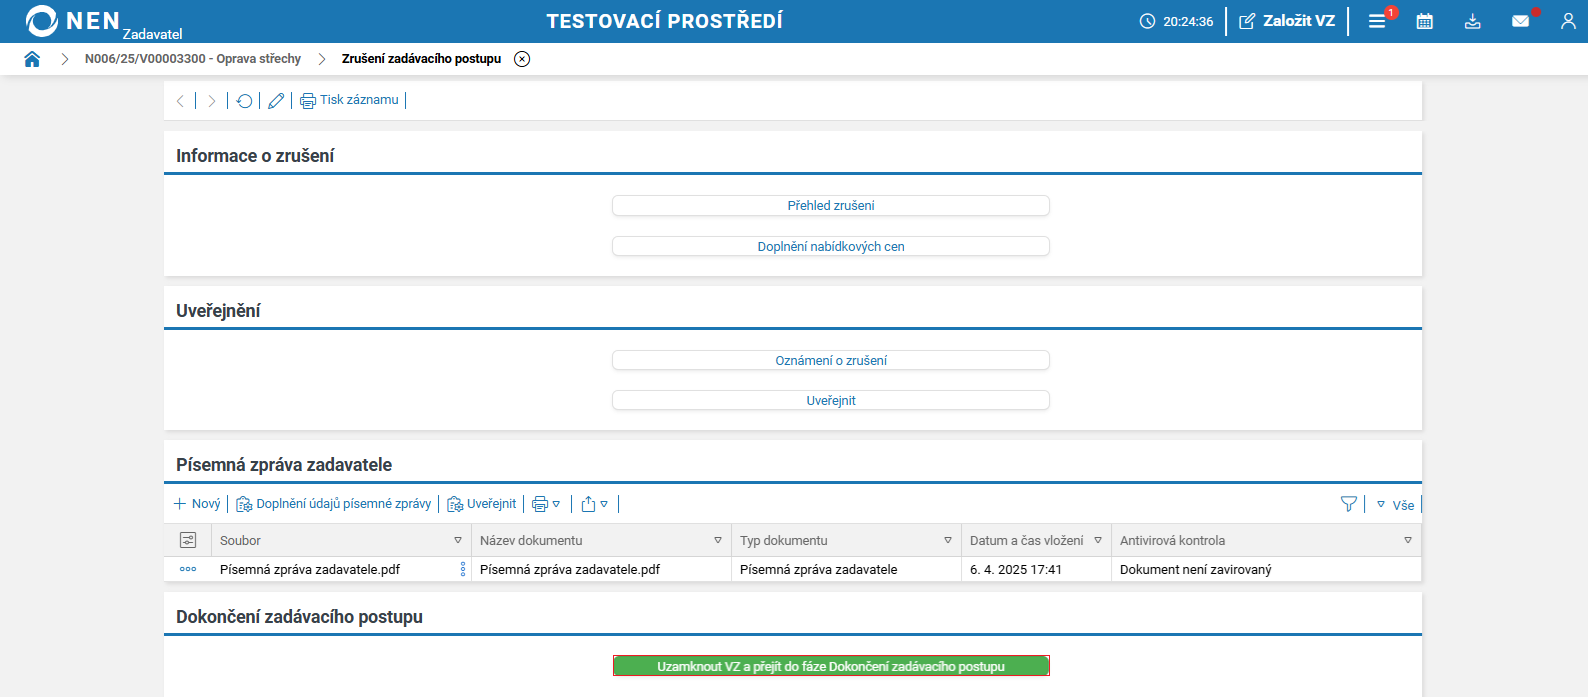The width and height of the screenshot is (1588, 697).
Task: Open Datum a čas vložení column dropdown
Action: 1098,540
